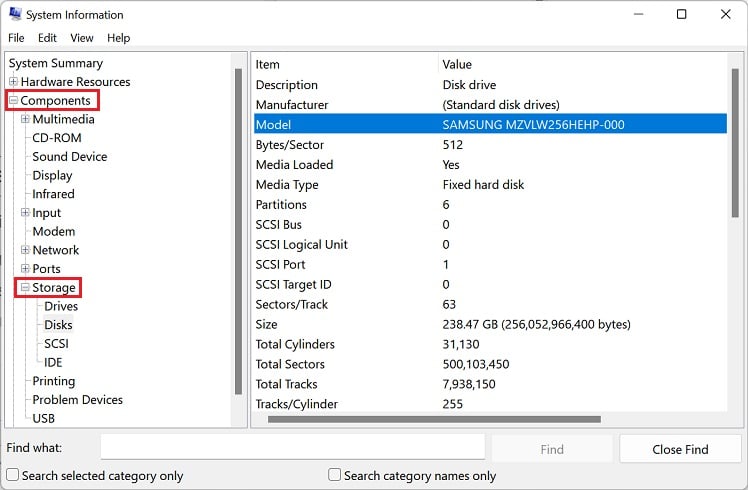Select Drives under Storage

tap(61, 306)
